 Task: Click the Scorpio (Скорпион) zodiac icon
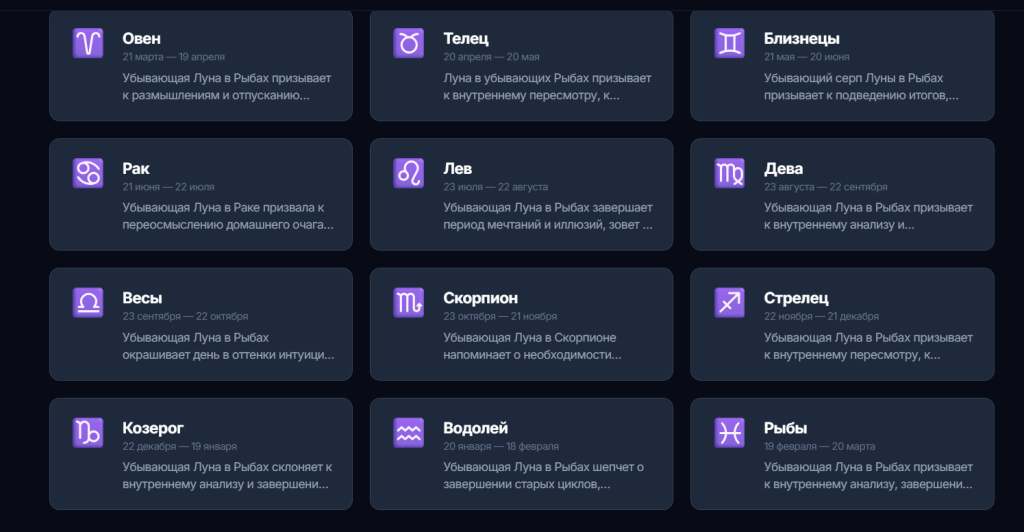[408, 302]
